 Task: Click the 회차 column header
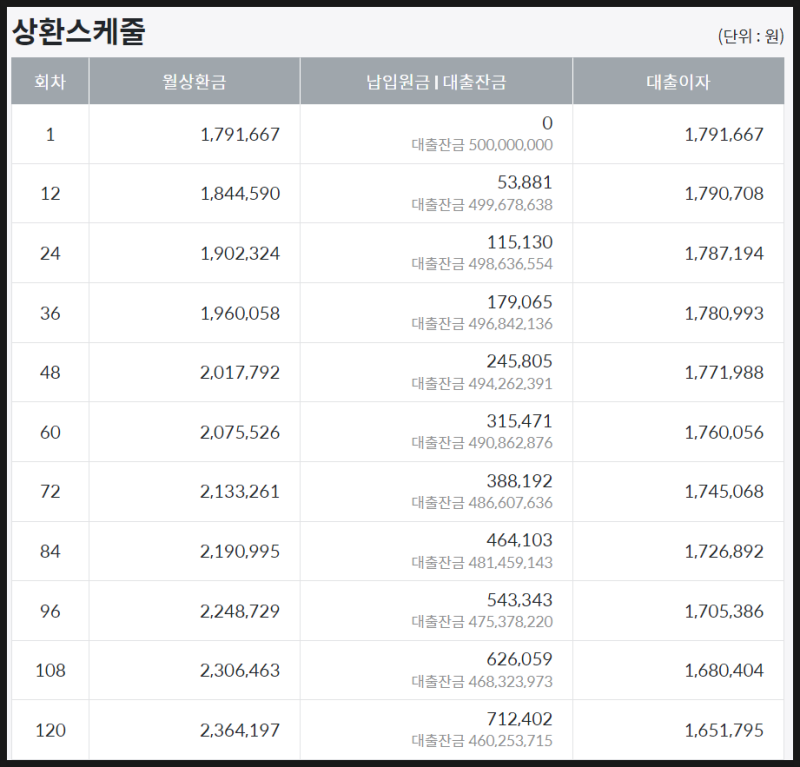click(50, 82)
